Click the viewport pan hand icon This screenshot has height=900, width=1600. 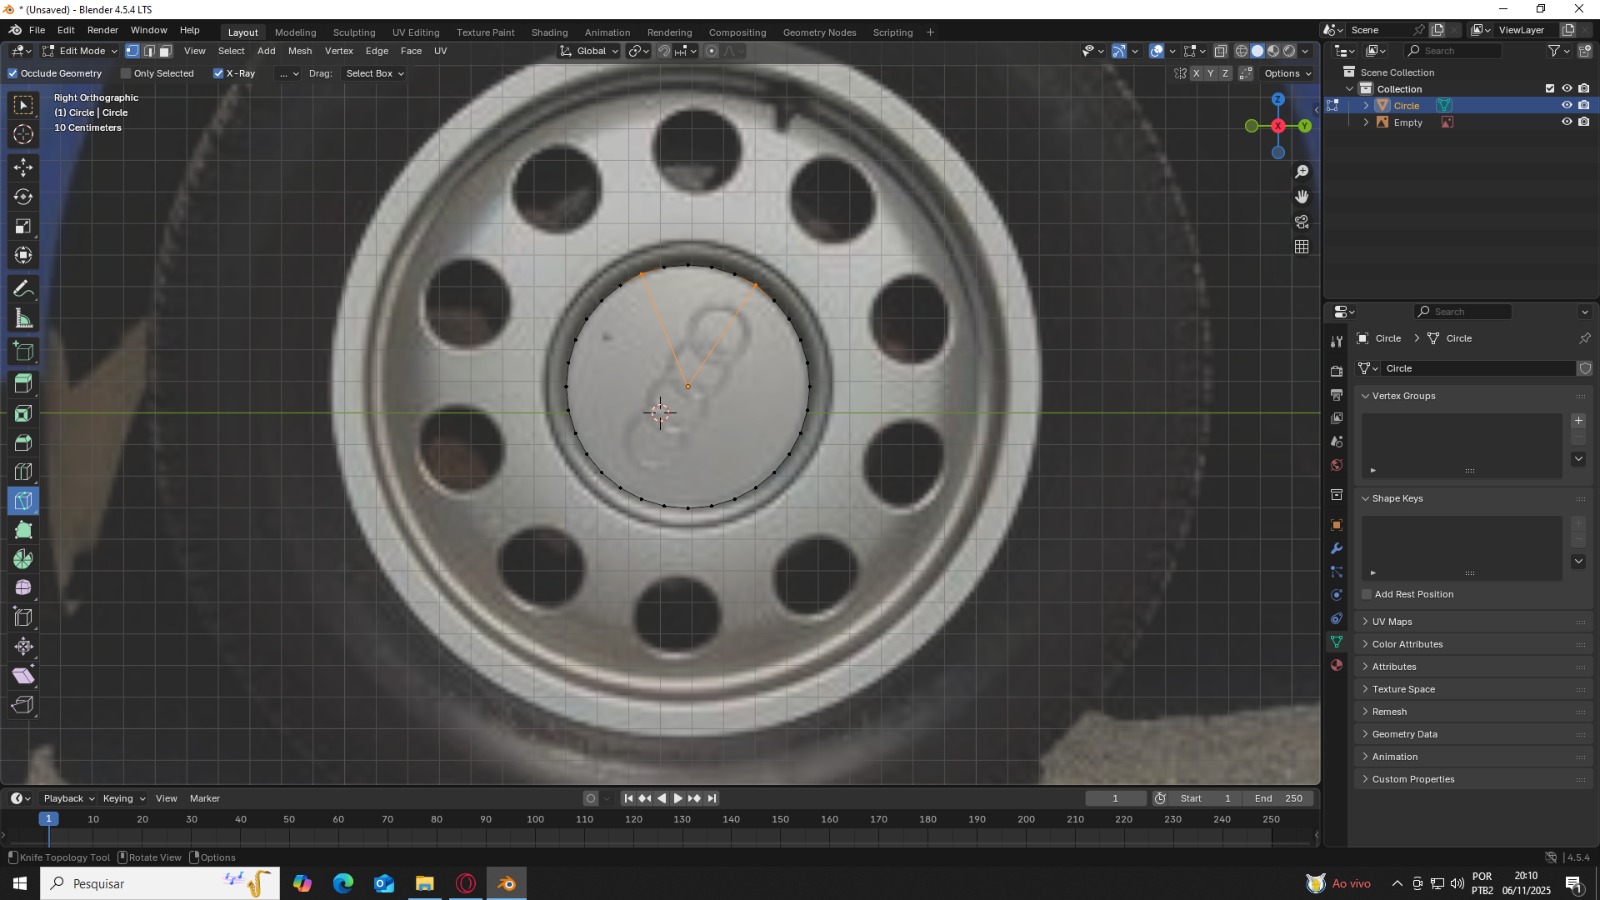1302,197
